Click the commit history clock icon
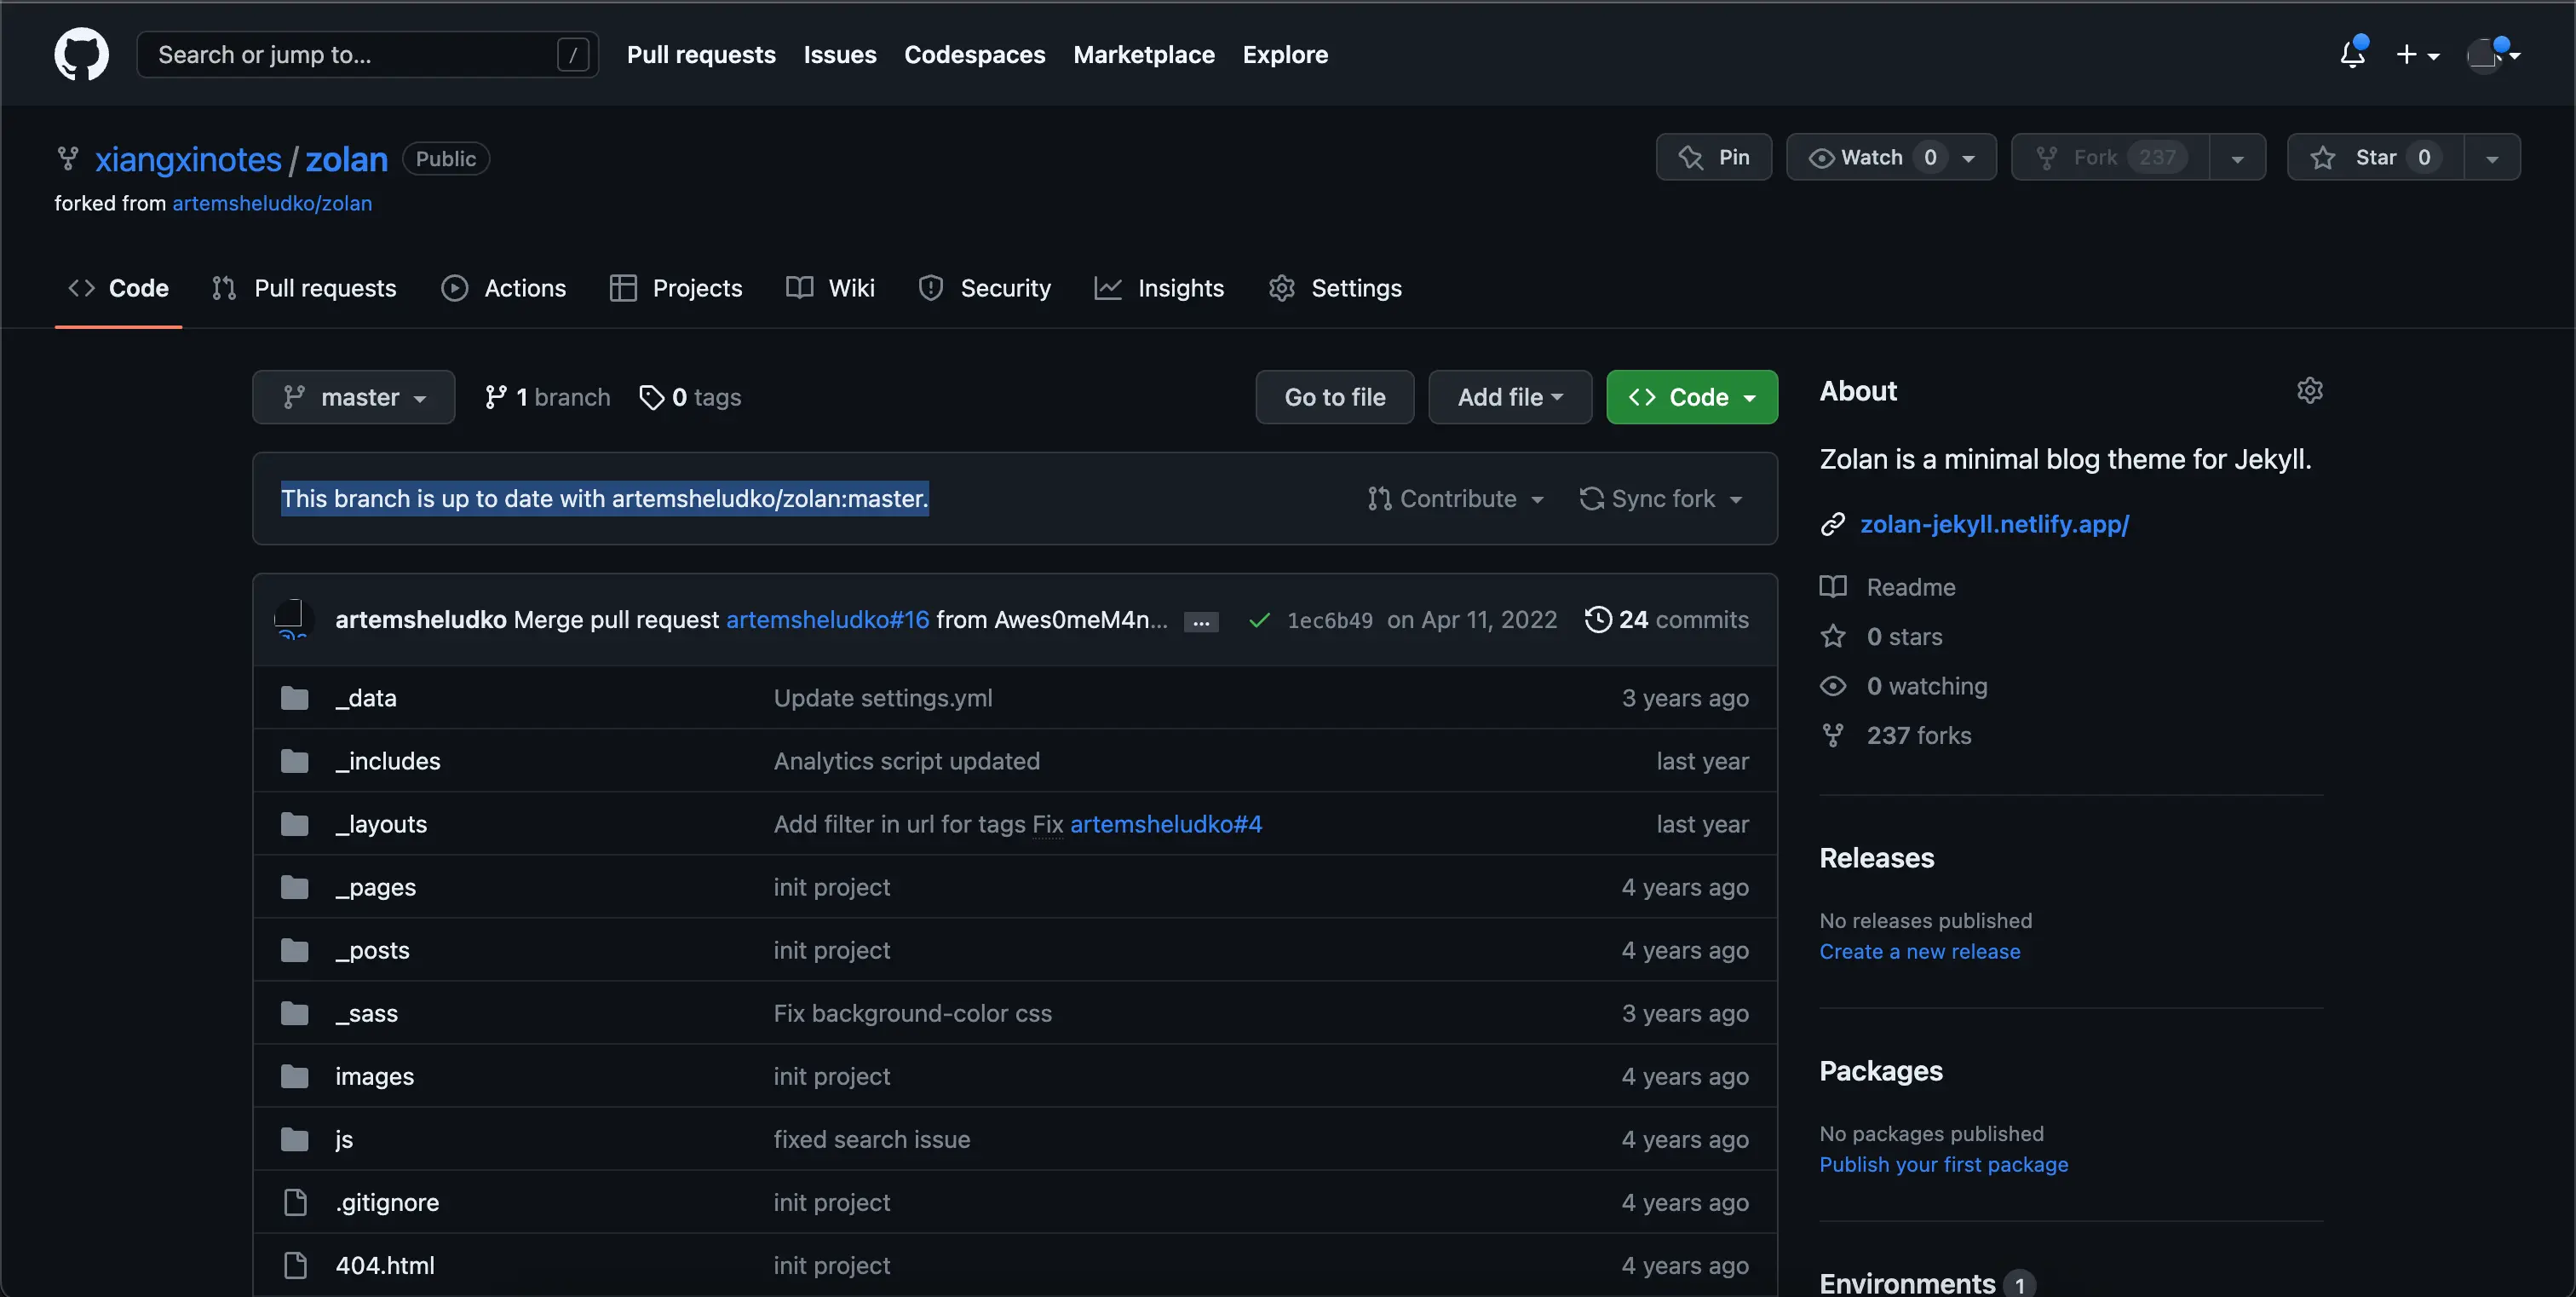The width and height of the screenshot is (2576, 1297). click(x=1597, y=619)
